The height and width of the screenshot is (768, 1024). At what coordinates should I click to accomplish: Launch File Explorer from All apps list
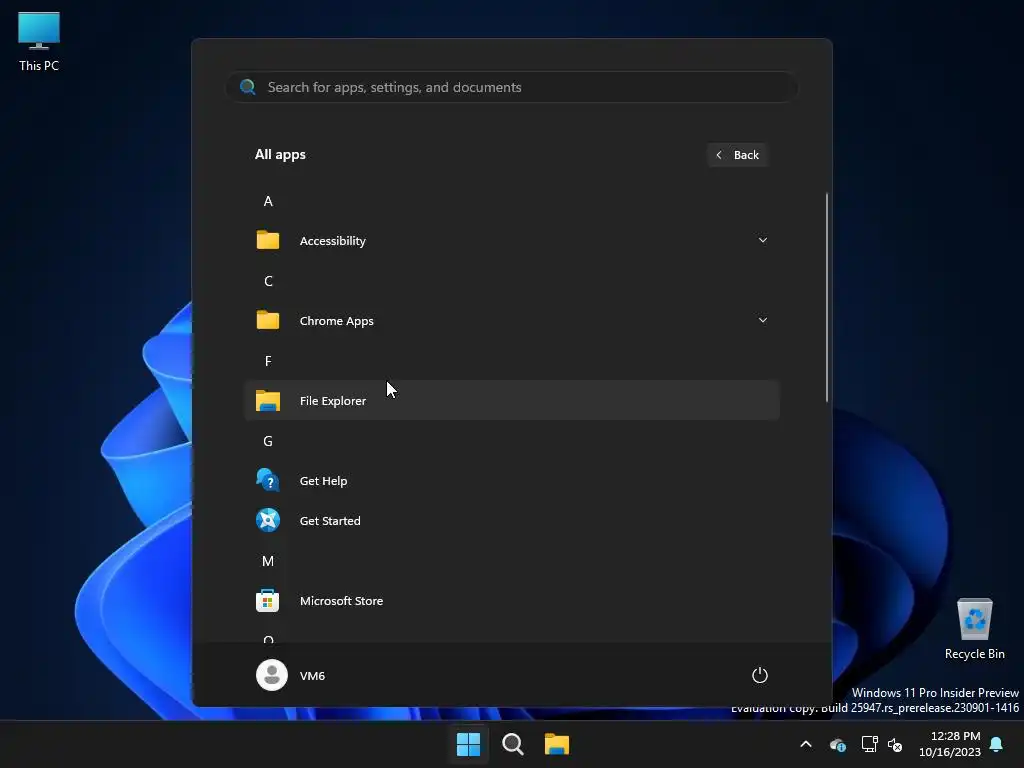(x=512, y=400)
